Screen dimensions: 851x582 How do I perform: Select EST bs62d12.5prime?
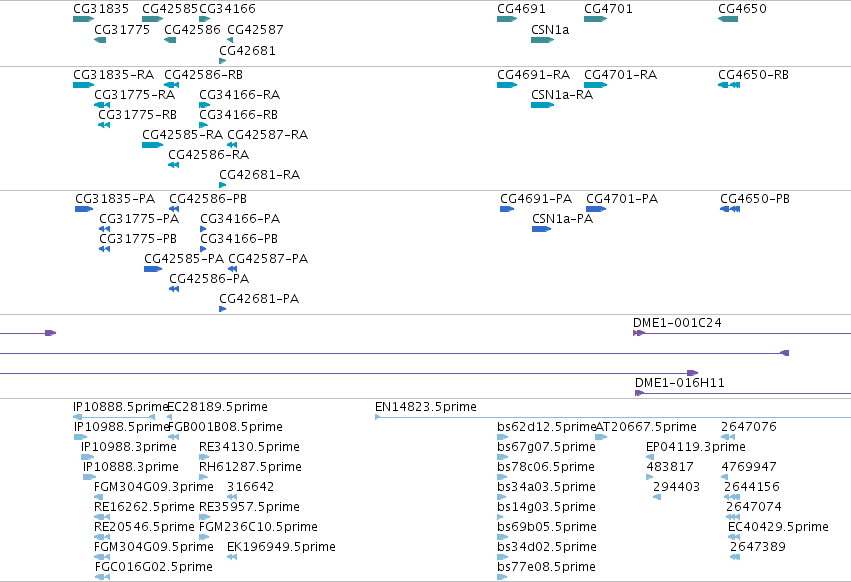[547, 427]
